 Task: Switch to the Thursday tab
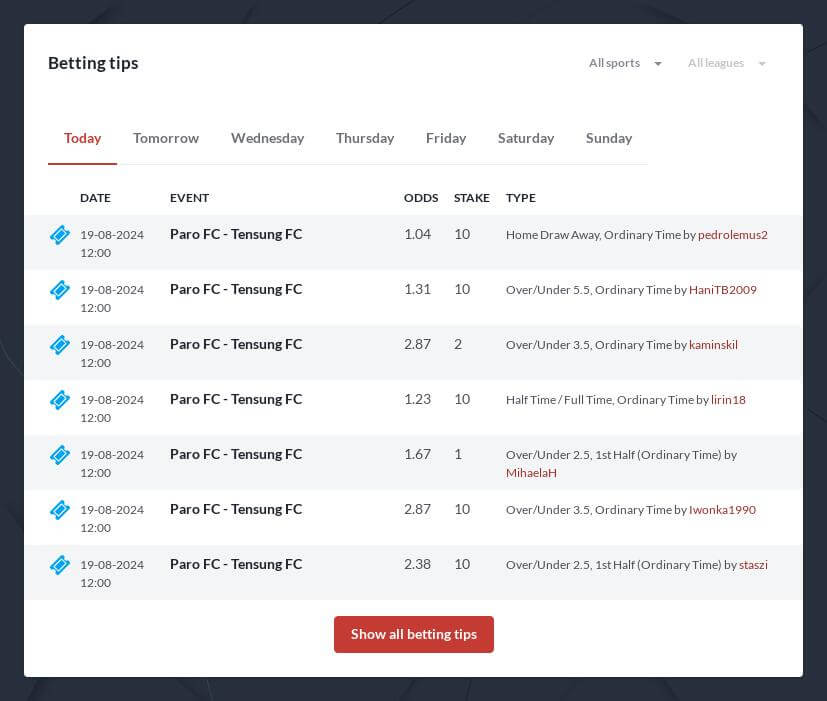click(365, 138)
